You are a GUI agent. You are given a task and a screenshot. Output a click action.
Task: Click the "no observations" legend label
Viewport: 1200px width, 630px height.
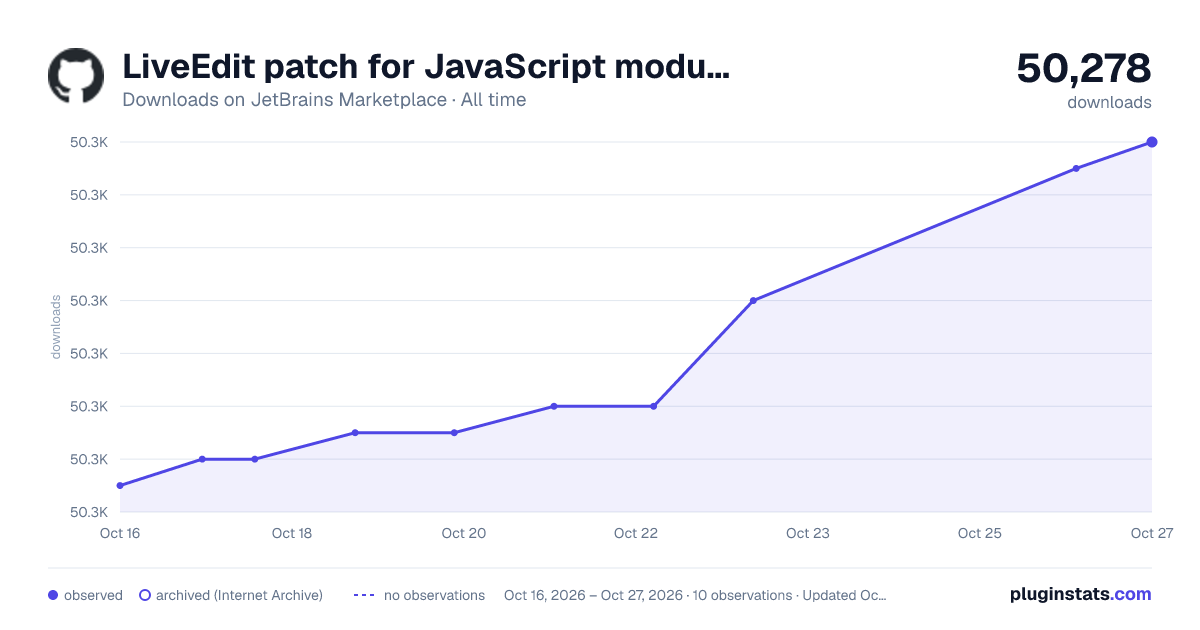click(434, 595)
